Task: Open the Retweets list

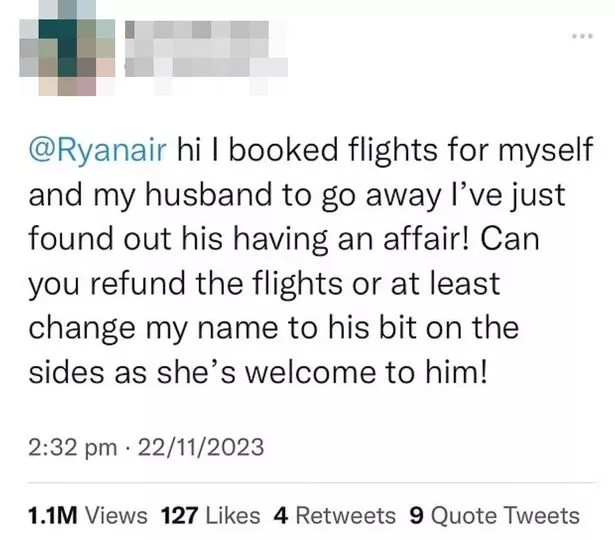Action: (x=345, y=515)
